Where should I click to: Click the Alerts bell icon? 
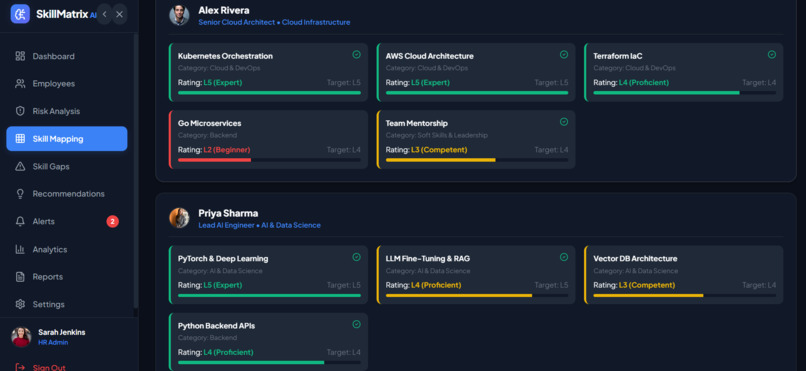click(x=20, y=221)
